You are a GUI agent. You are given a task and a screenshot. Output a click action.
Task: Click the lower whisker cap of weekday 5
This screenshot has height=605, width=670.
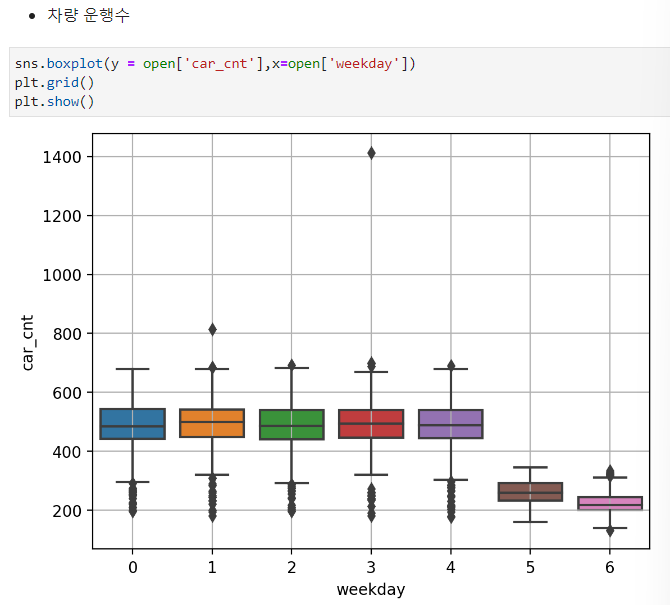[x=530, y=522]
